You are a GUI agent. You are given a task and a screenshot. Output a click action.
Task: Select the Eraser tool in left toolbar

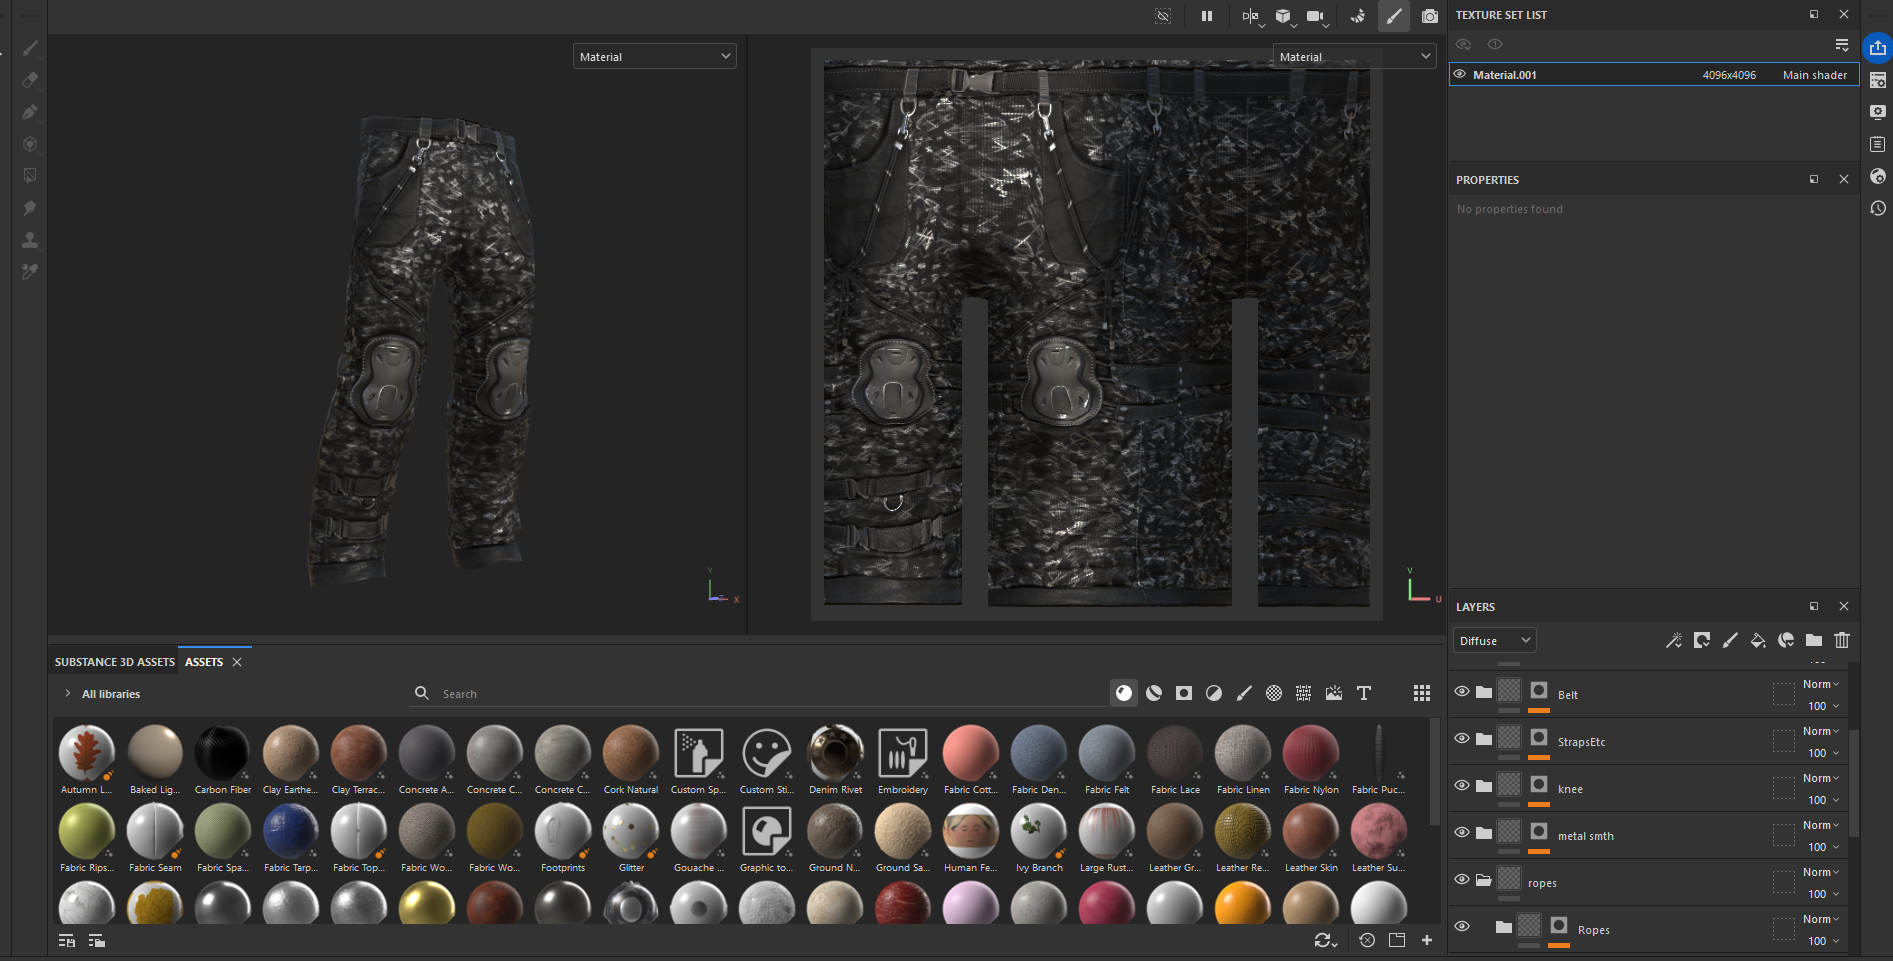pos(30,80)
